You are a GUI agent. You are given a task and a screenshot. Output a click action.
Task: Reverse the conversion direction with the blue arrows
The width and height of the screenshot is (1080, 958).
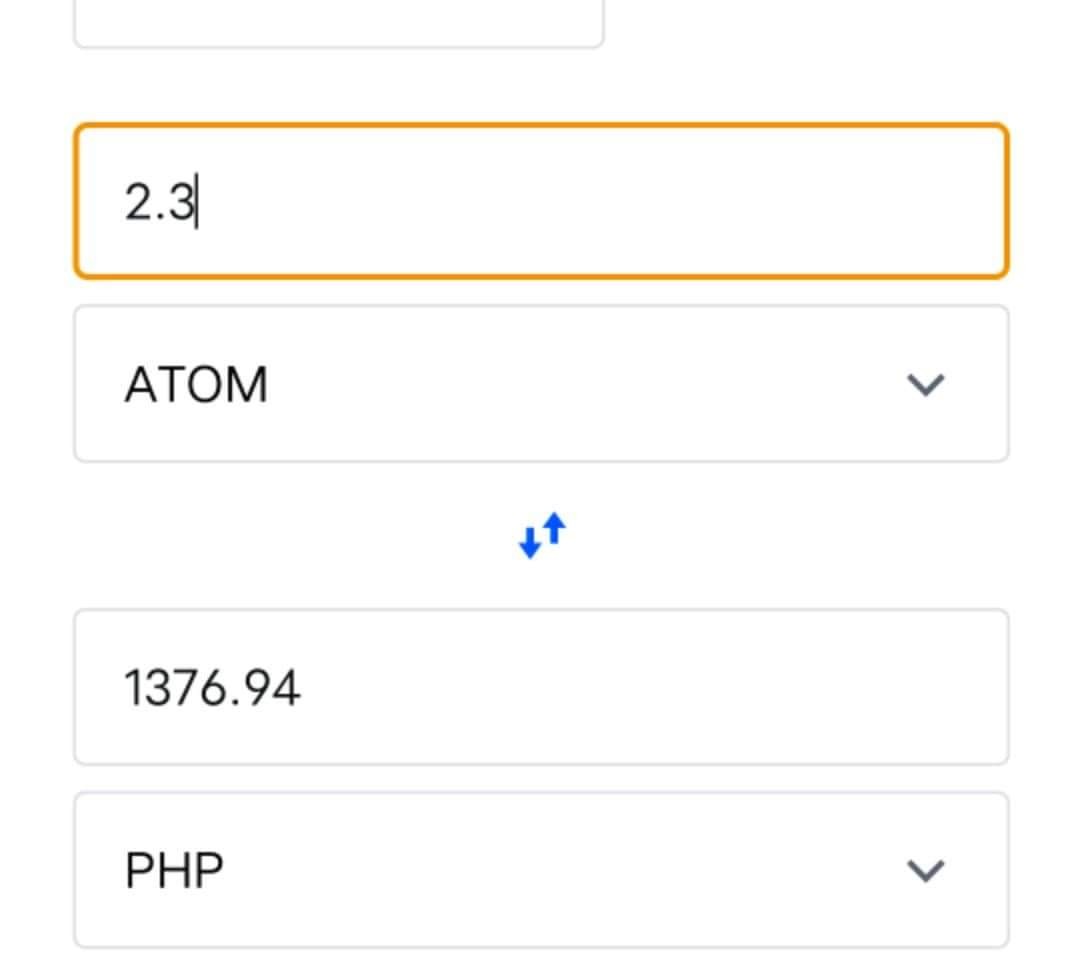pyautogui.click(x=542, y=535)
